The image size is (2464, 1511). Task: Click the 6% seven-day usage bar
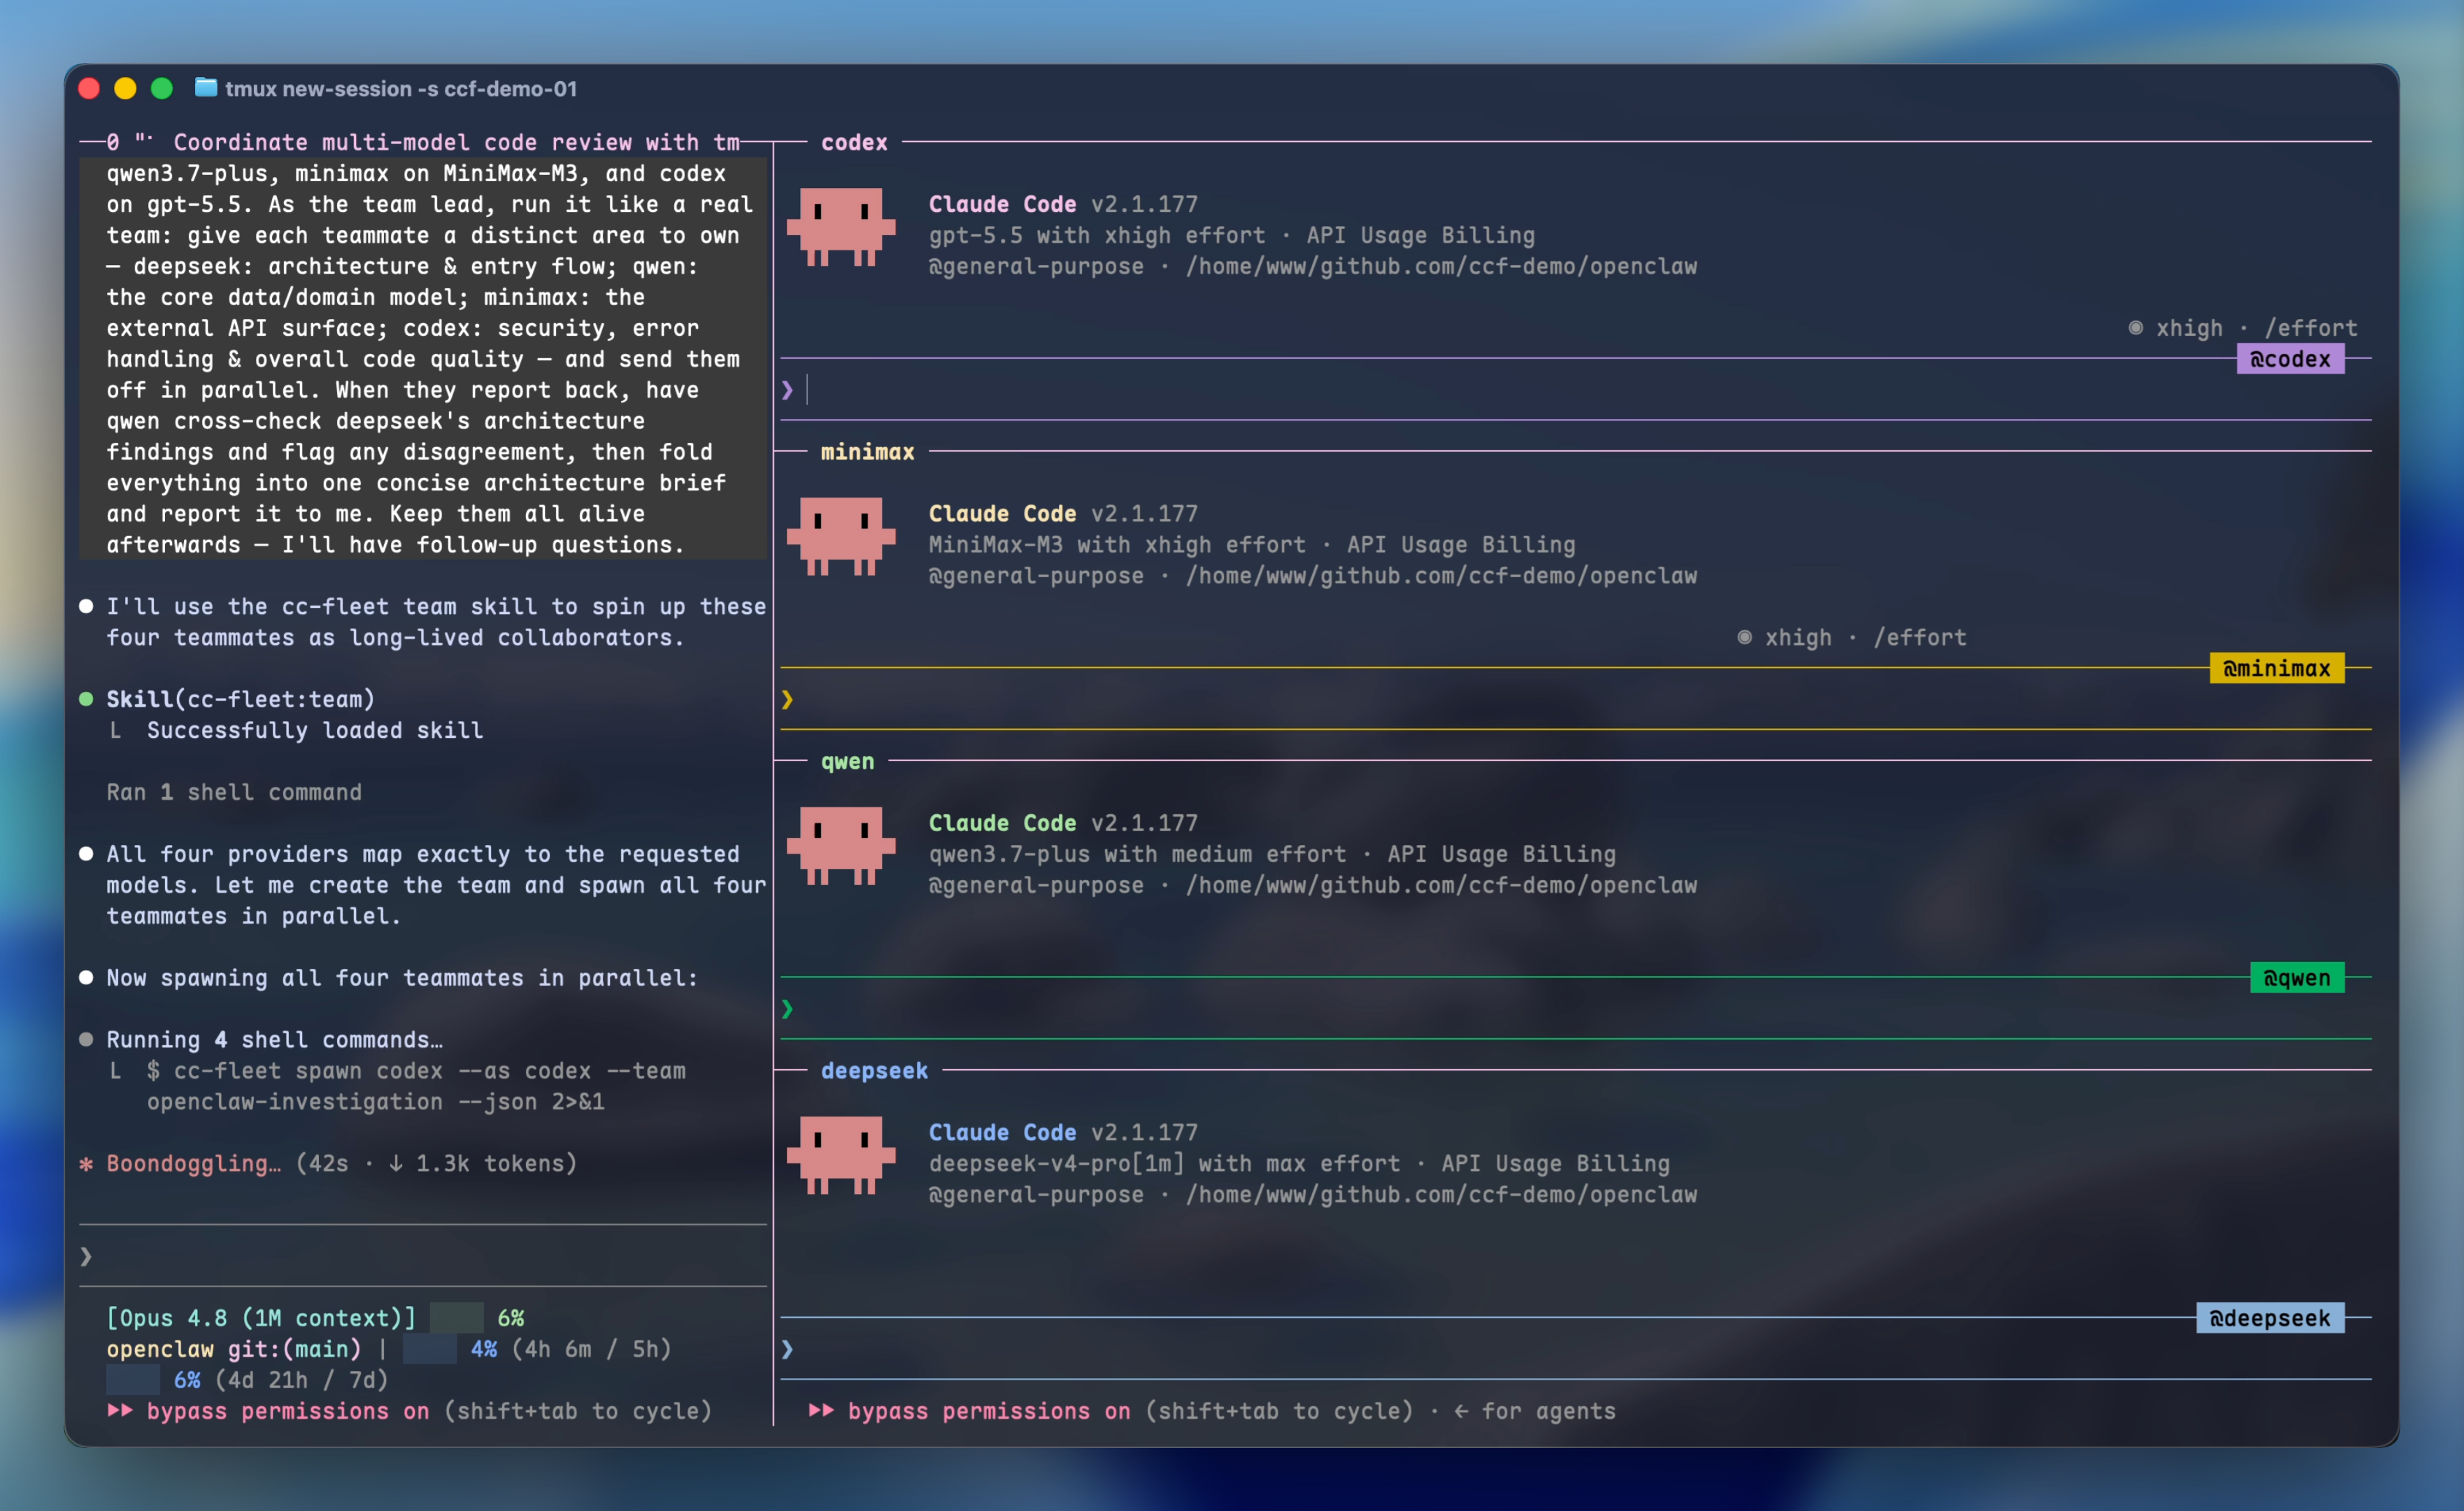(x=133, y=1380)
